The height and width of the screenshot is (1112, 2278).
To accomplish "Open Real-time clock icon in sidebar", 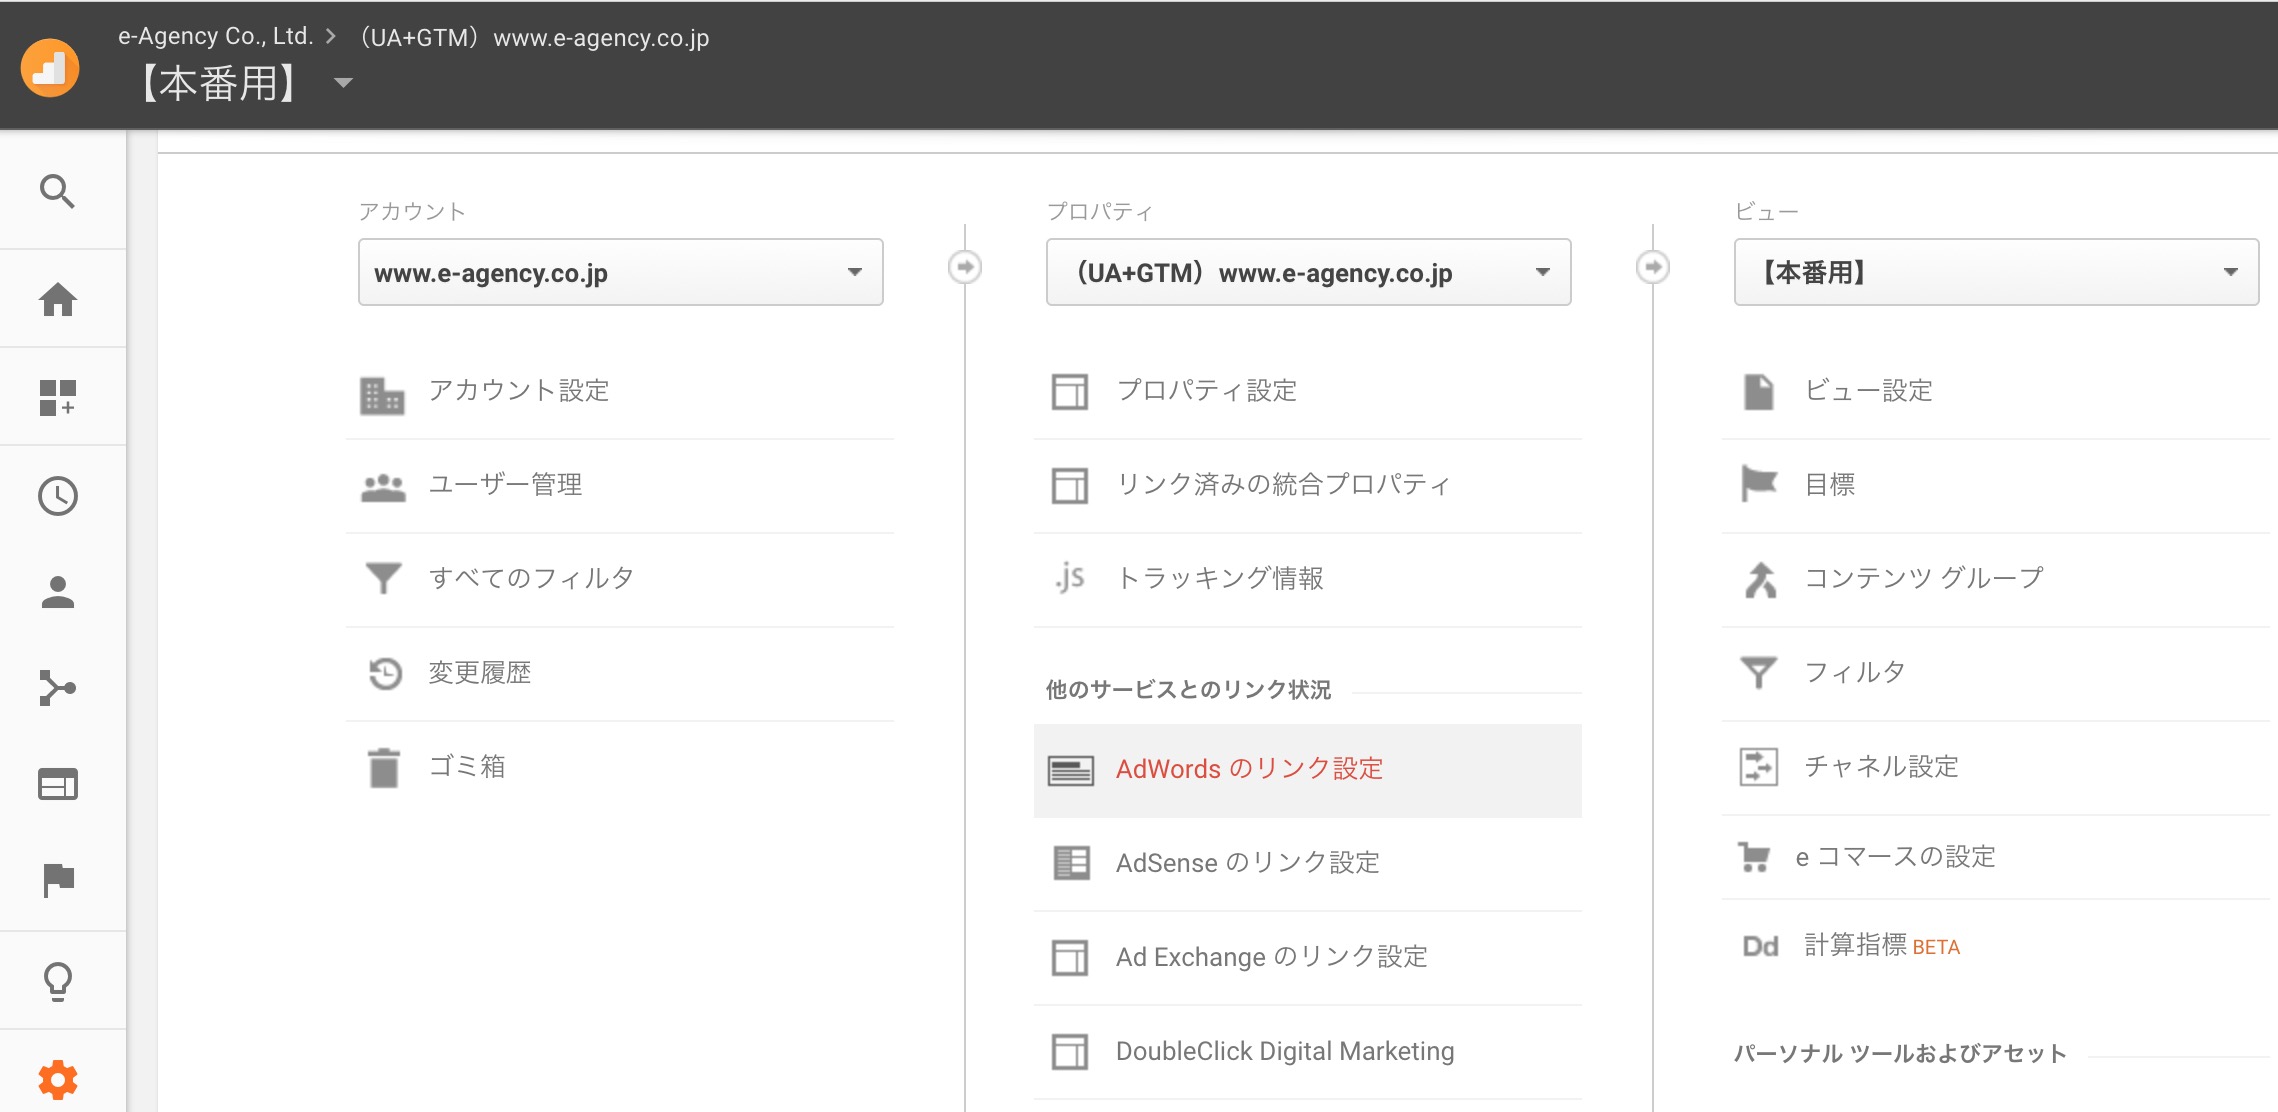I will click(58, 496).
